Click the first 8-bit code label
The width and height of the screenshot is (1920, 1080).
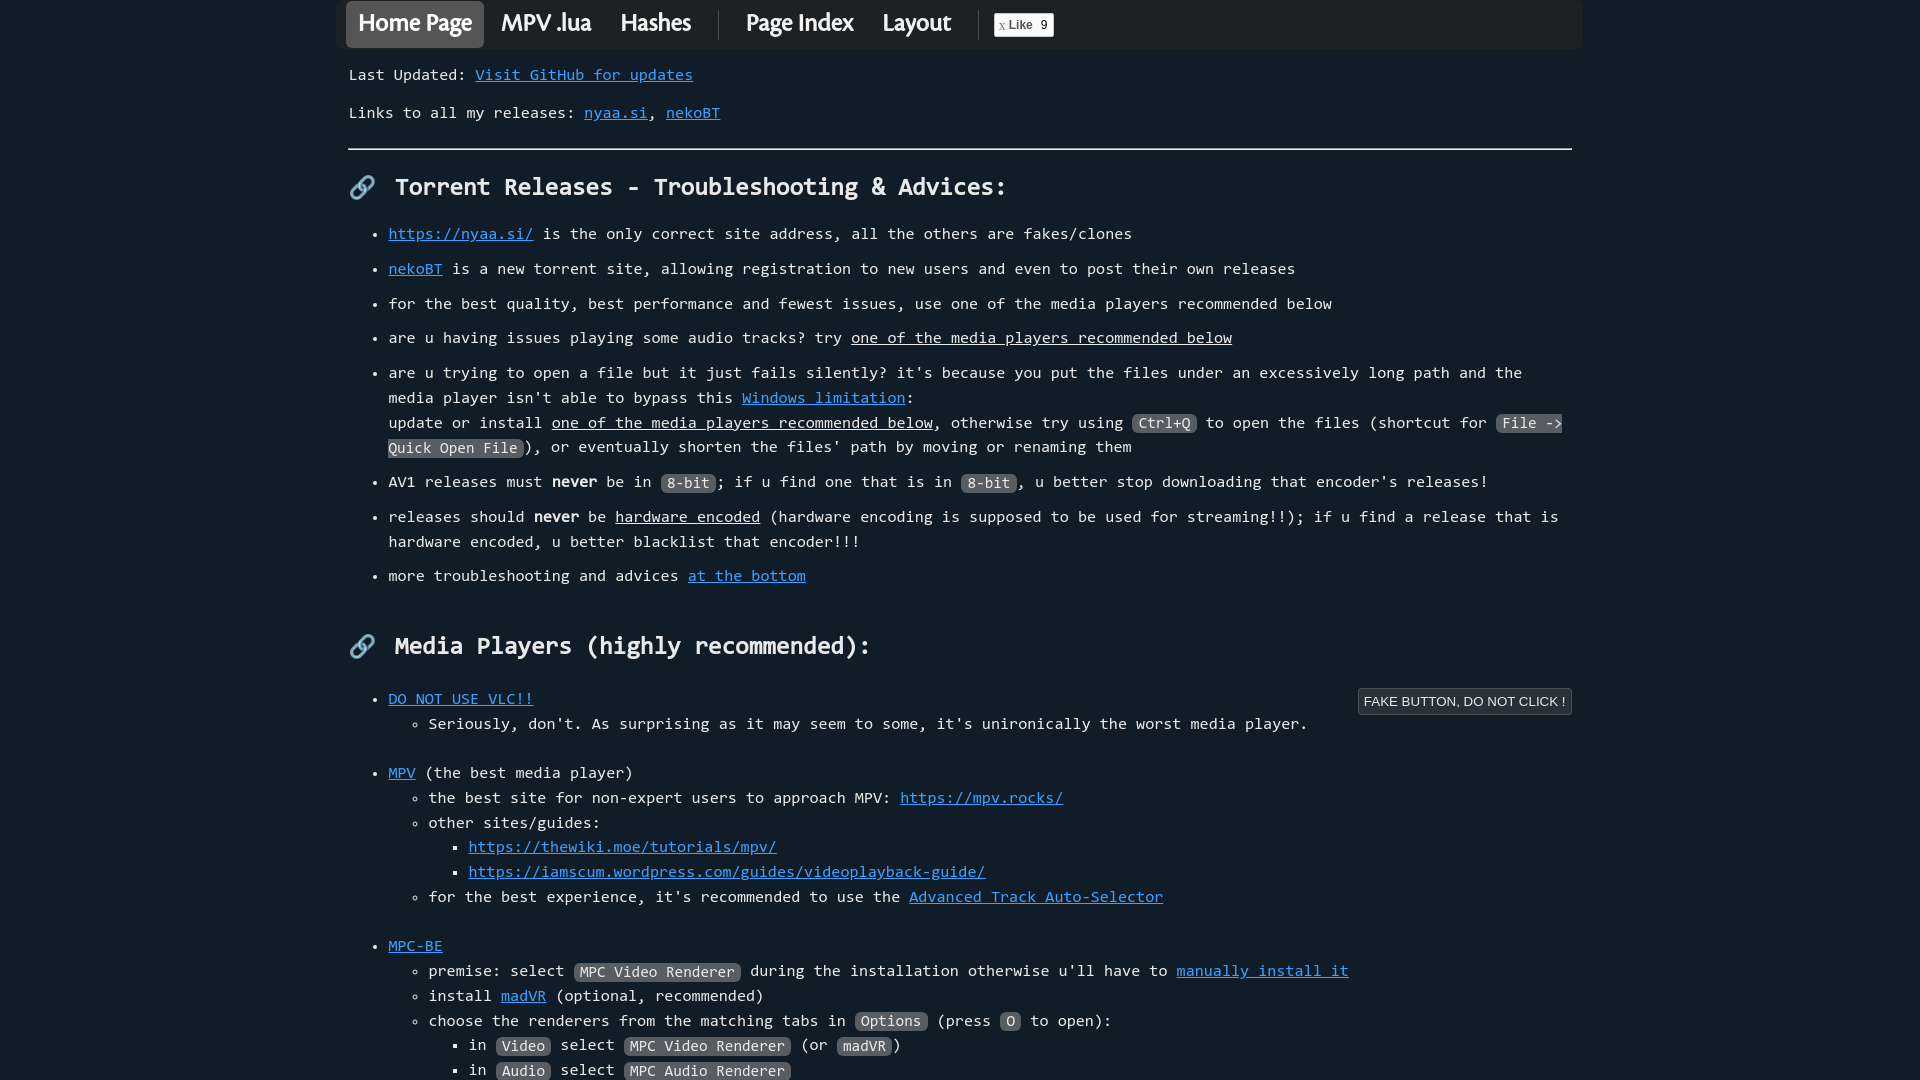click(x=688, y=484)
